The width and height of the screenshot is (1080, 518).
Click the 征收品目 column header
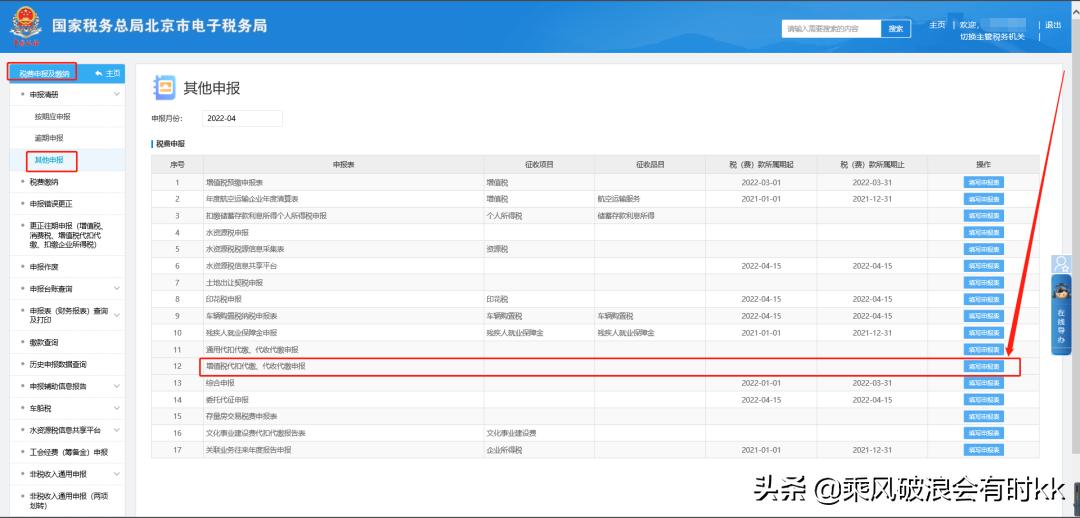pyautogui.click(x=650, y=165)
